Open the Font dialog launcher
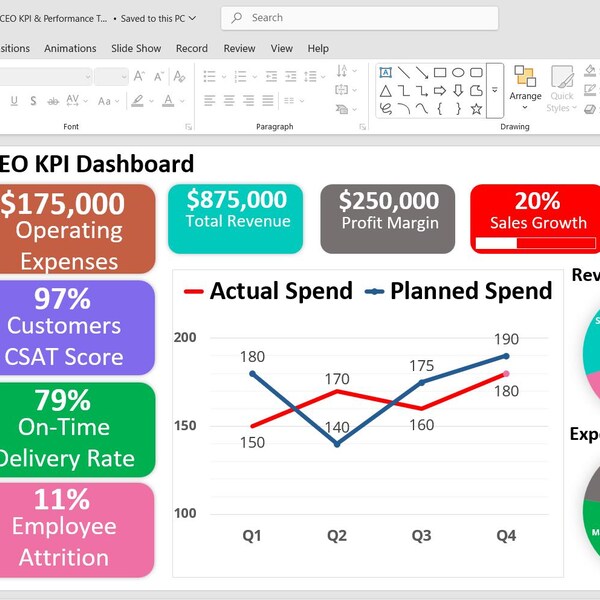600x600 pixels. point(188,127)
